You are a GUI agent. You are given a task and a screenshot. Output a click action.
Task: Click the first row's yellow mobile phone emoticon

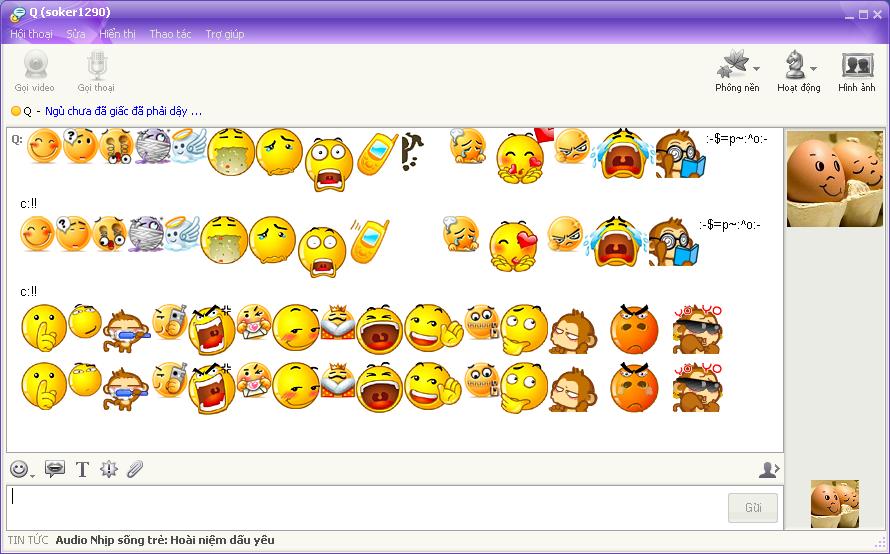pos(377,154)
